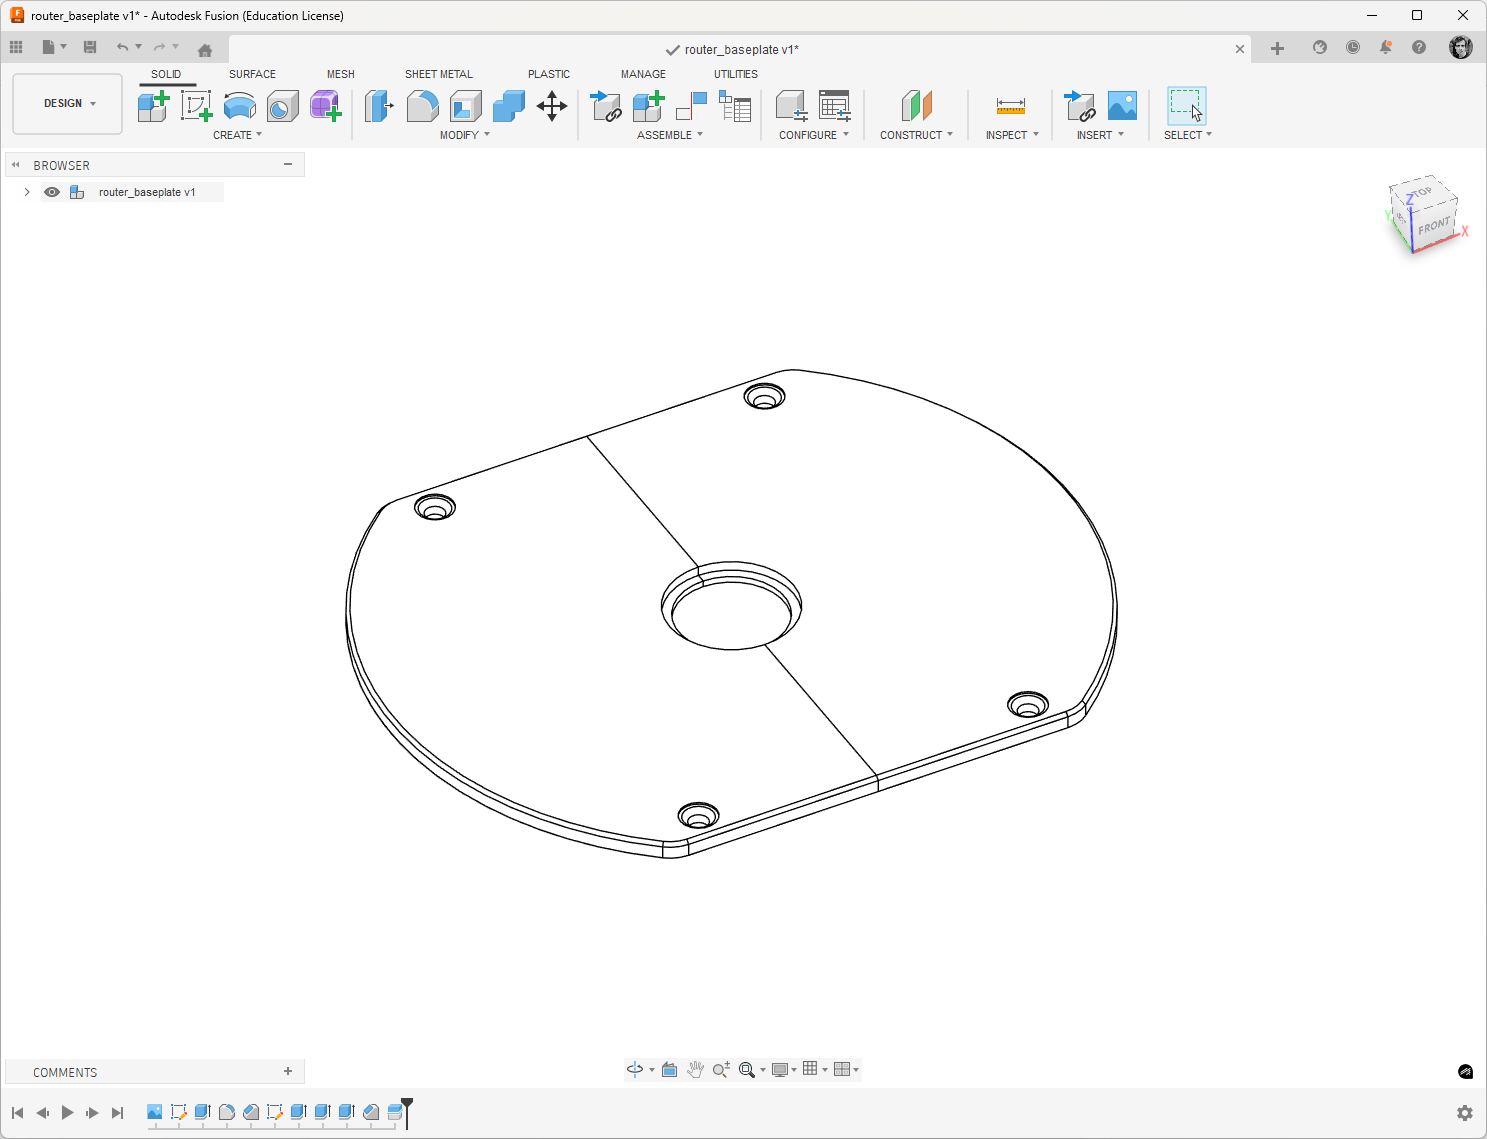Image resolution: width=1487 pixels, height=1139 pixels.
Task: Switch to the SURFACE tab
Action: [252, 74]
